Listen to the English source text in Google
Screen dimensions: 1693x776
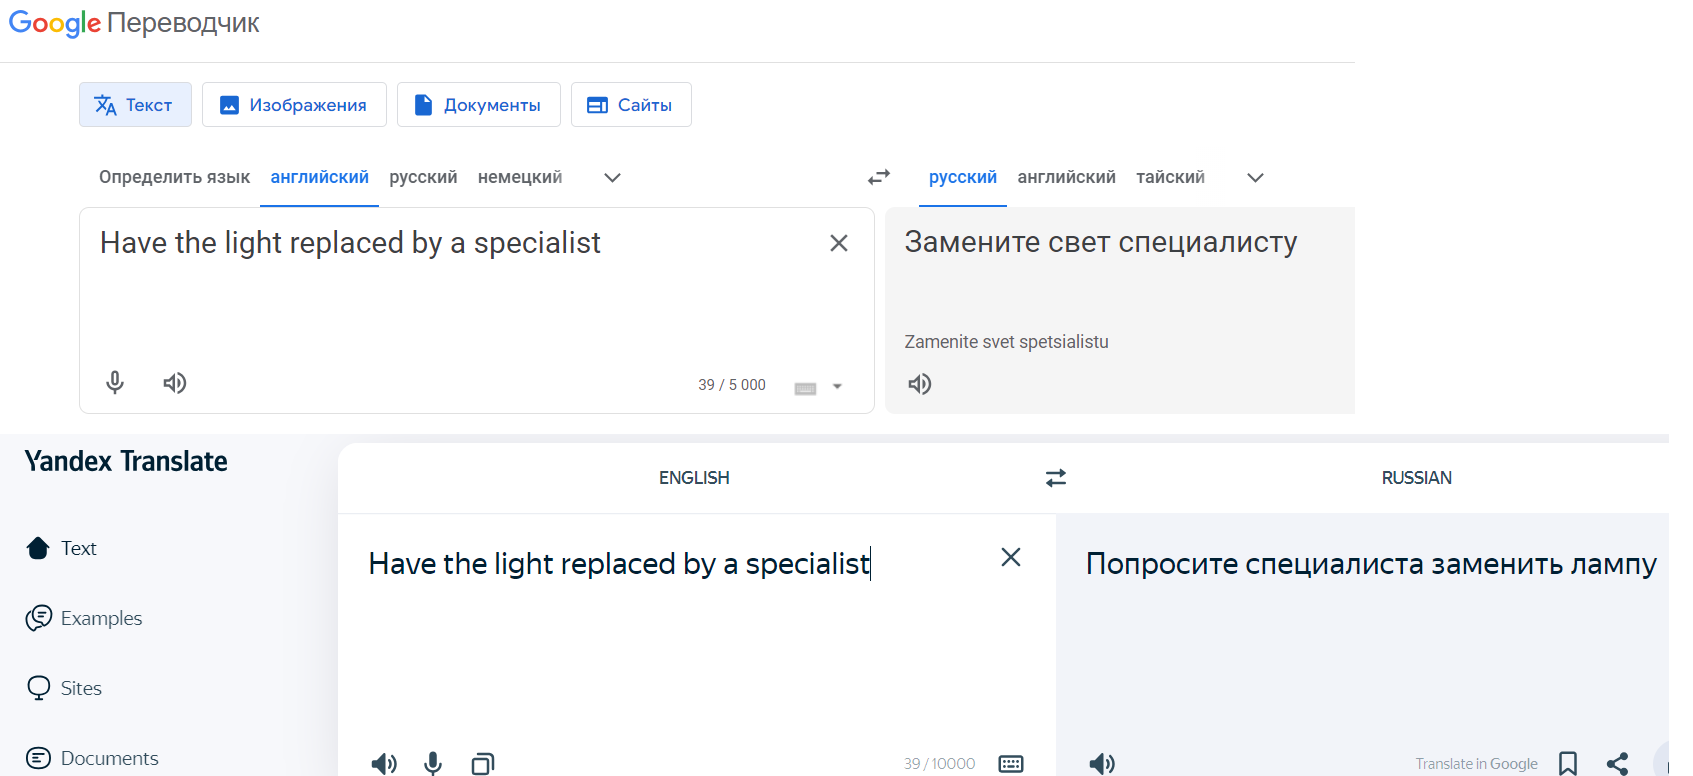(175, 383)
